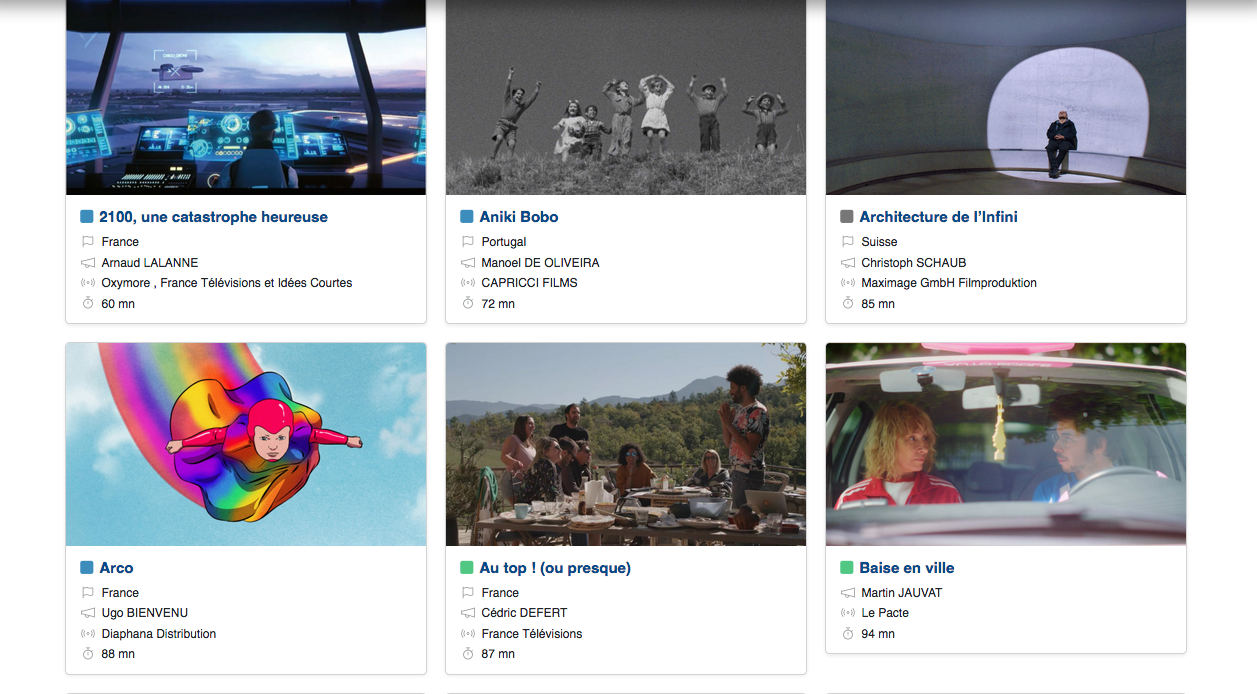This screenshot has height=694, width=1257.
Task: Open the film title 2100, une catastrophe heureuse
Action: [213, 217]
